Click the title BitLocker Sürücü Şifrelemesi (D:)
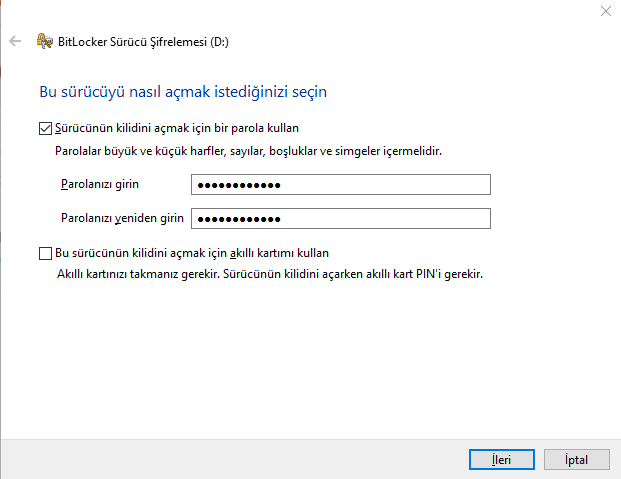 (x=143, y=42)
